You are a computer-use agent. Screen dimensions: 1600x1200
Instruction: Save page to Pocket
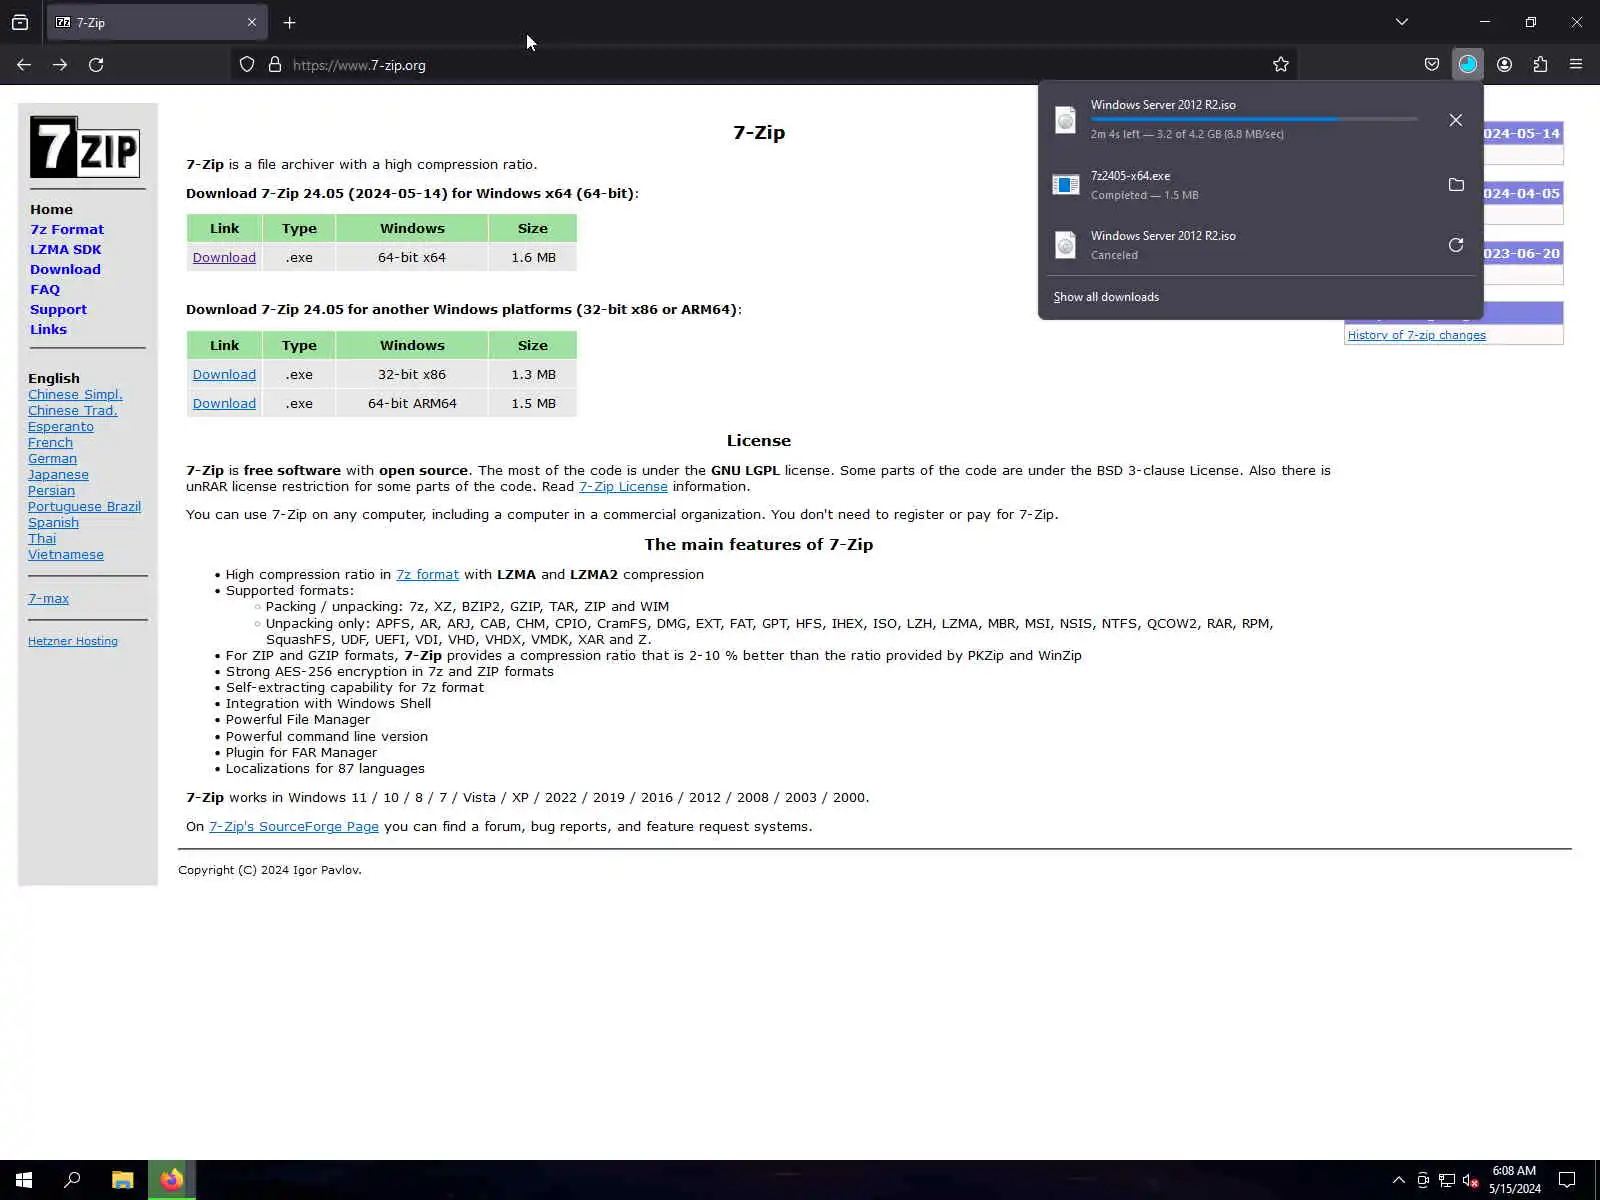[1432, 65]
